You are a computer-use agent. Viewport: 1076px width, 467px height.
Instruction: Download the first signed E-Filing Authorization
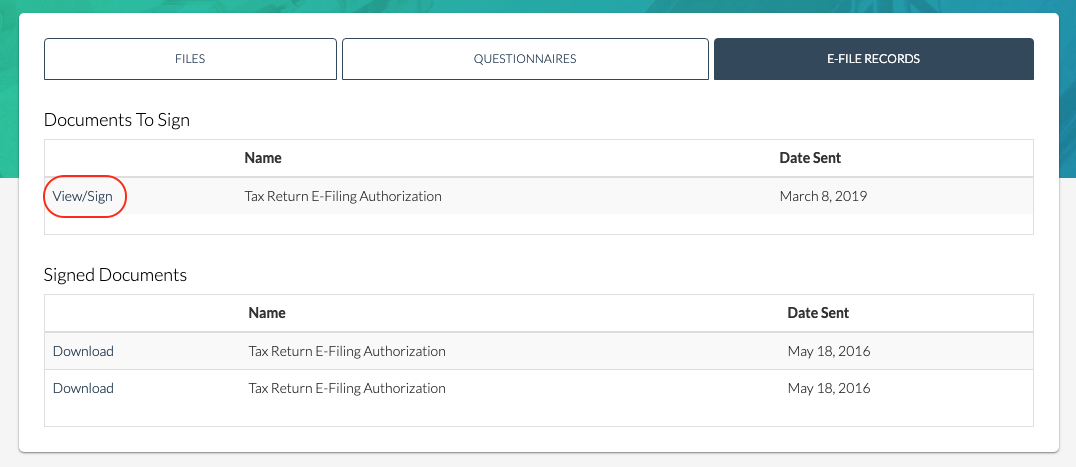83,351
